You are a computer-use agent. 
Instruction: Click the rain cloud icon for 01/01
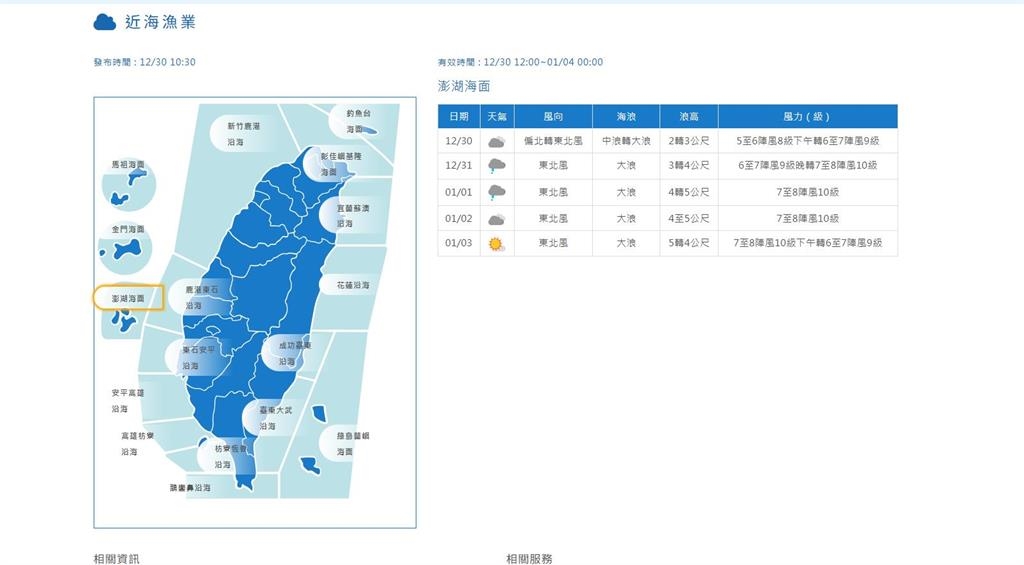pos(496,192)
